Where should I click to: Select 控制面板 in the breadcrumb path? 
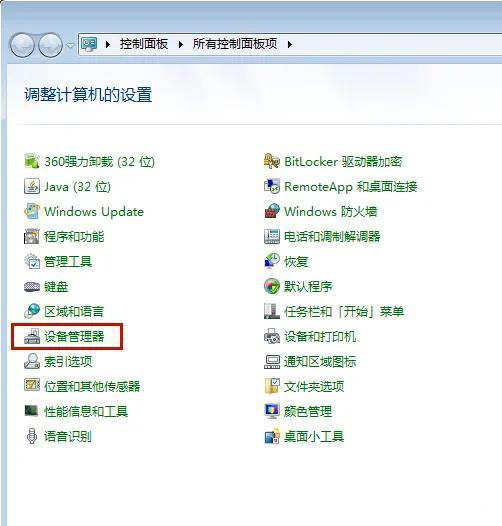(144, 44)
